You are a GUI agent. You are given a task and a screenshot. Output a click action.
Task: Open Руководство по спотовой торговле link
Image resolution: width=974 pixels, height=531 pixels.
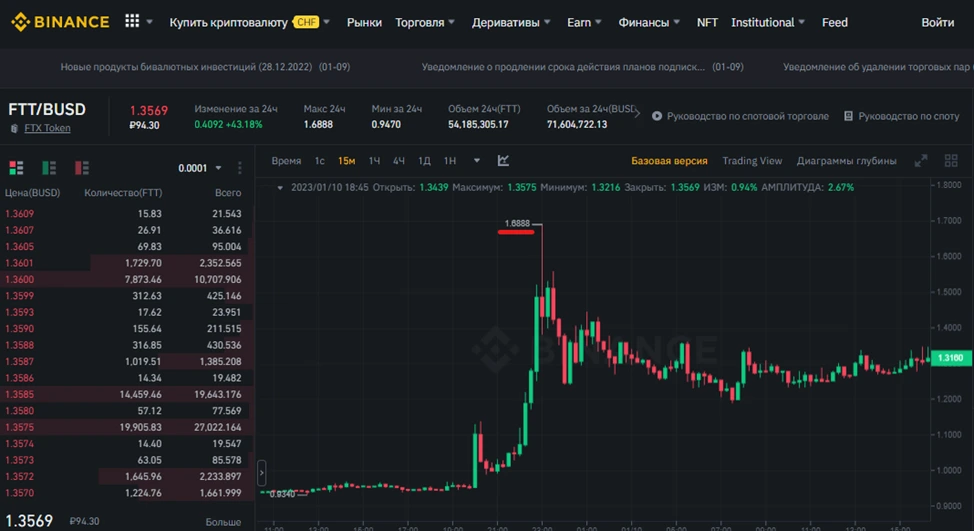(x=747, y=116)
